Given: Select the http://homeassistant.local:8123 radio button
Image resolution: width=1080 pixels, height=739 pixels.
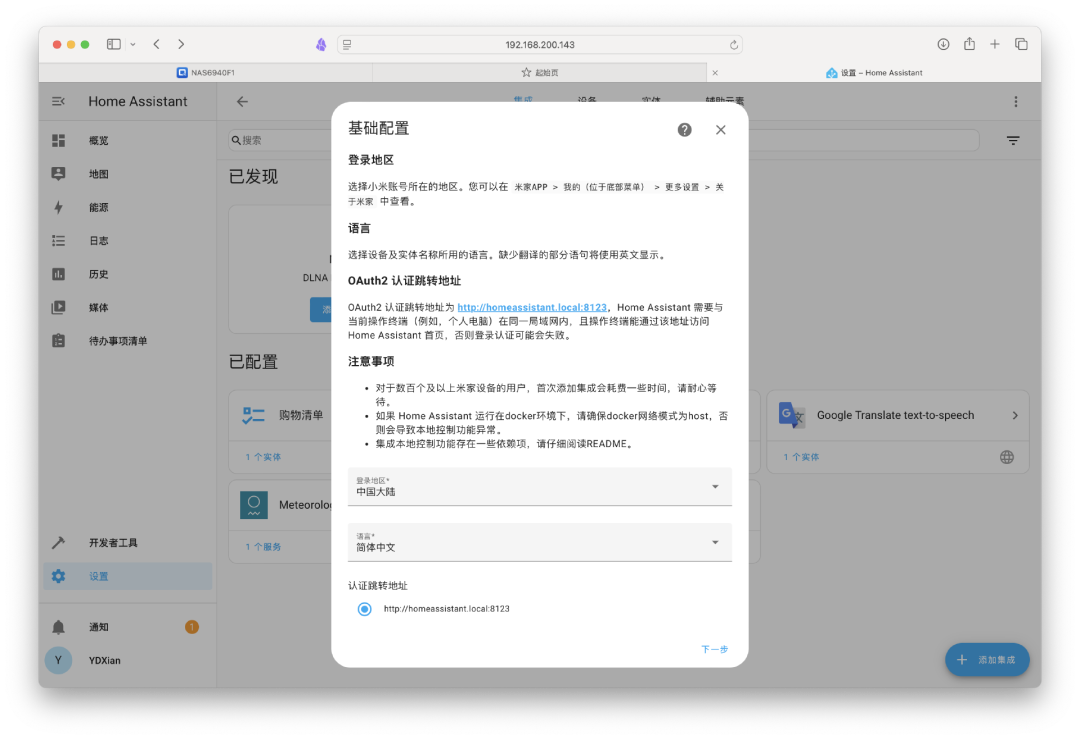Looking at the screenshot, I should pos(365,609).
